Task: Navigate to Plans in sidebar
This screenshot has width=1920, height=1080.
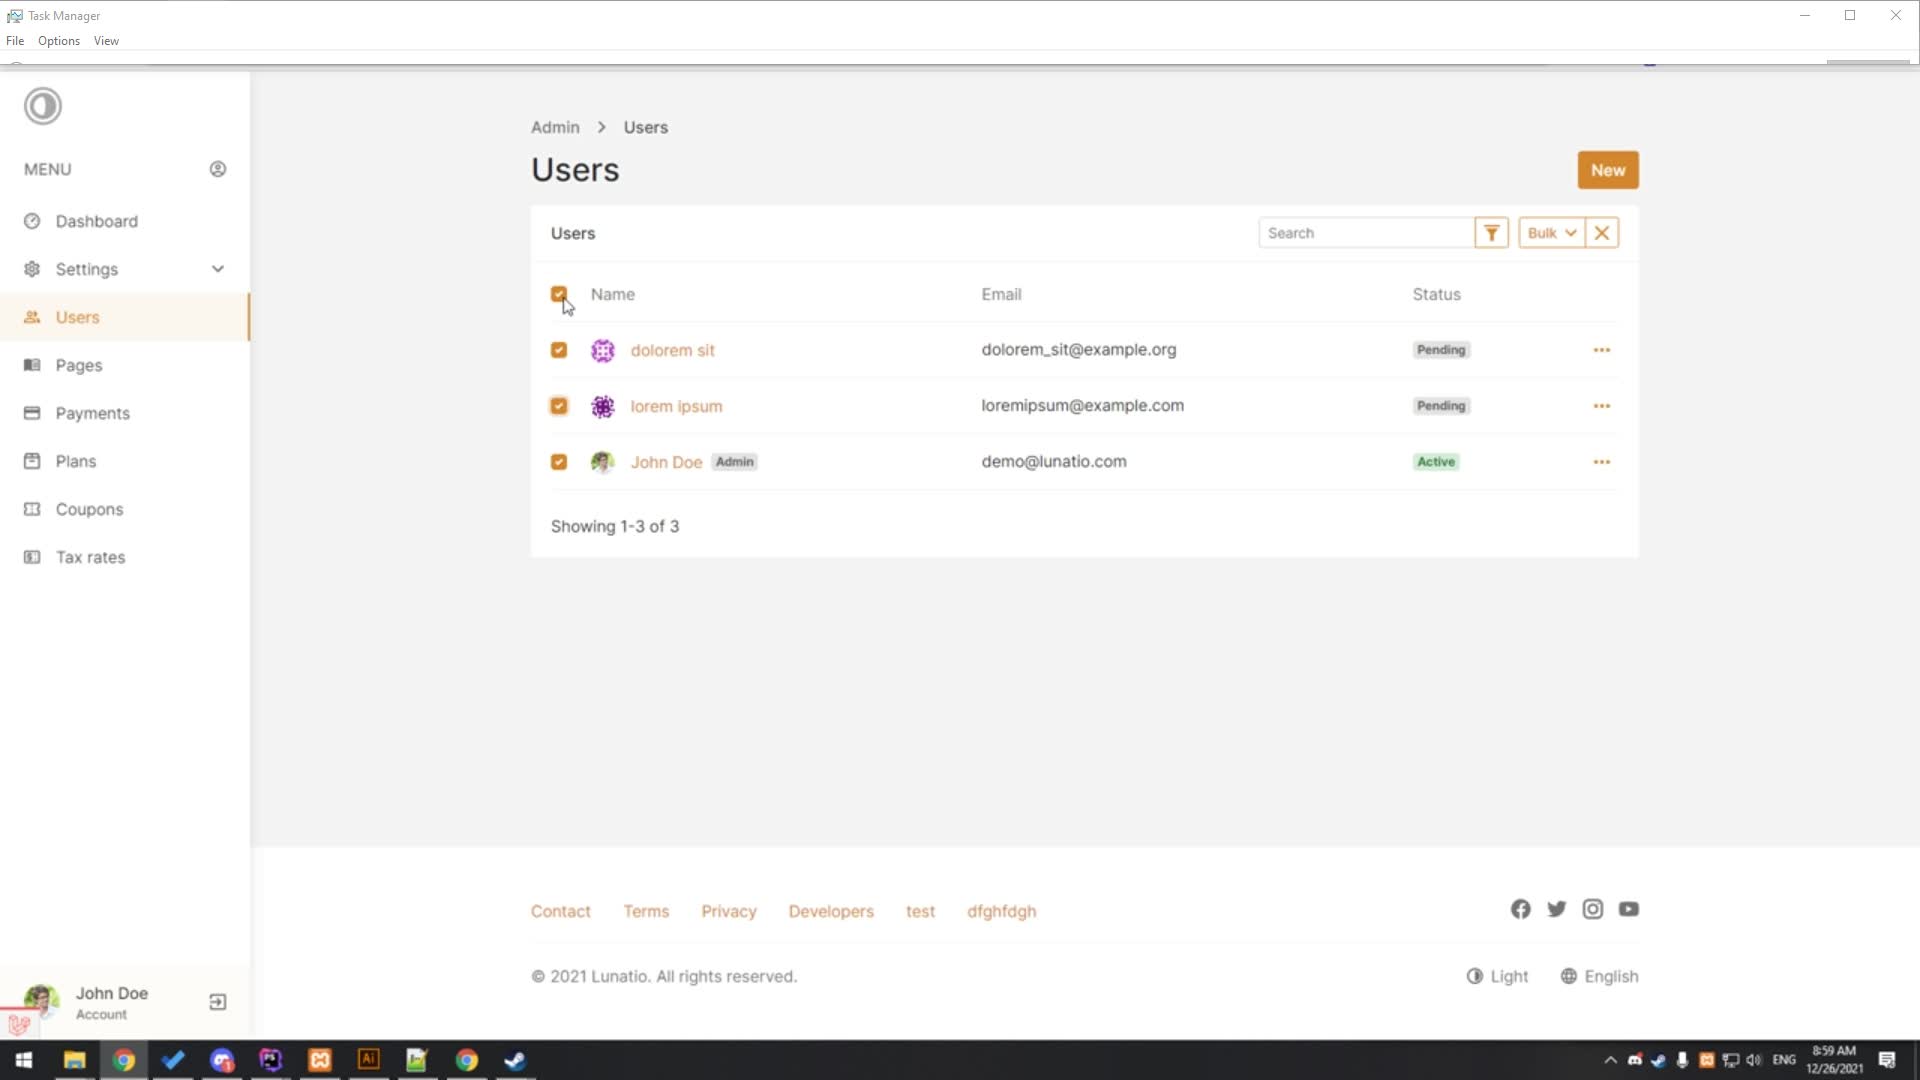Action: (125, 461)
